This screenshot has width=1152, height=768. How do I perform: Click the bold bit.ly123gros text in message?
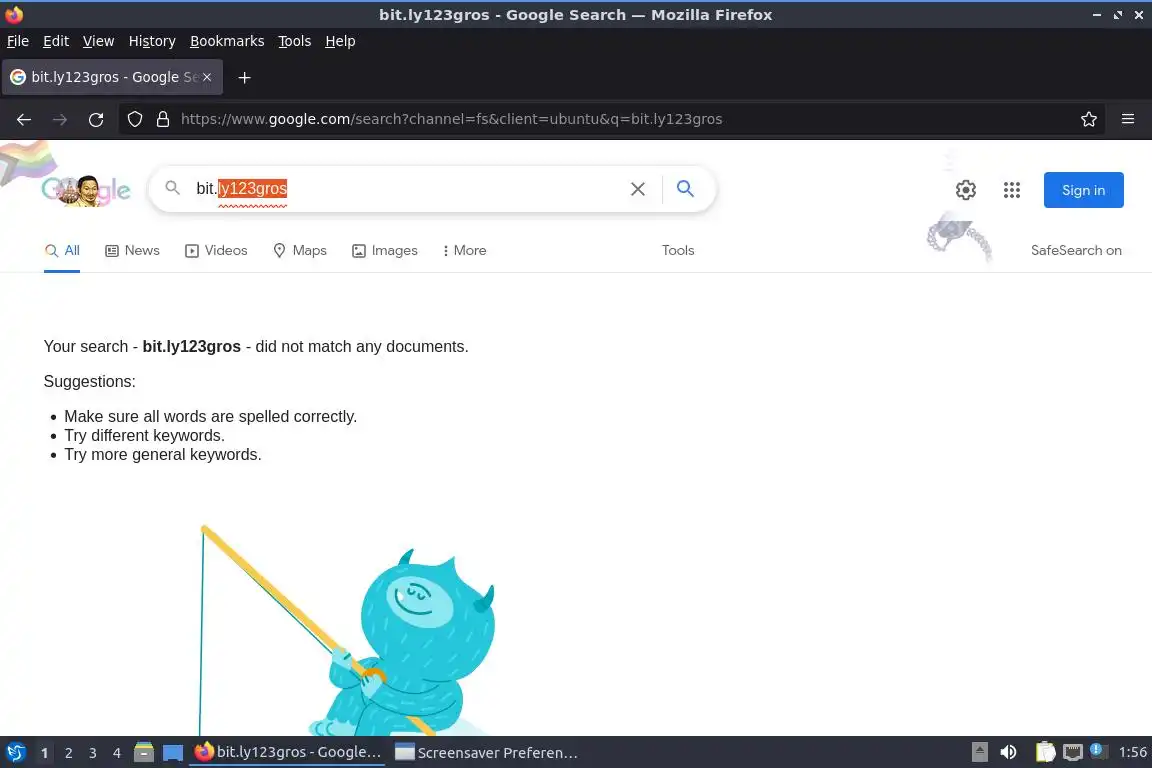[192, 347]
